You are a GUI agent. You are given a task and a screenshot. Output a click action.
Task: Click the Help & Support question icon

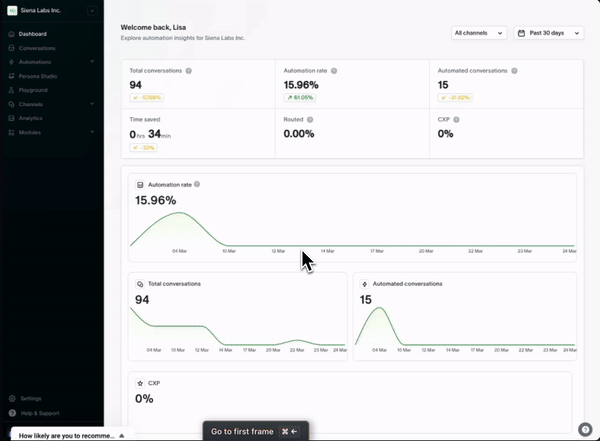coord(12,413)
